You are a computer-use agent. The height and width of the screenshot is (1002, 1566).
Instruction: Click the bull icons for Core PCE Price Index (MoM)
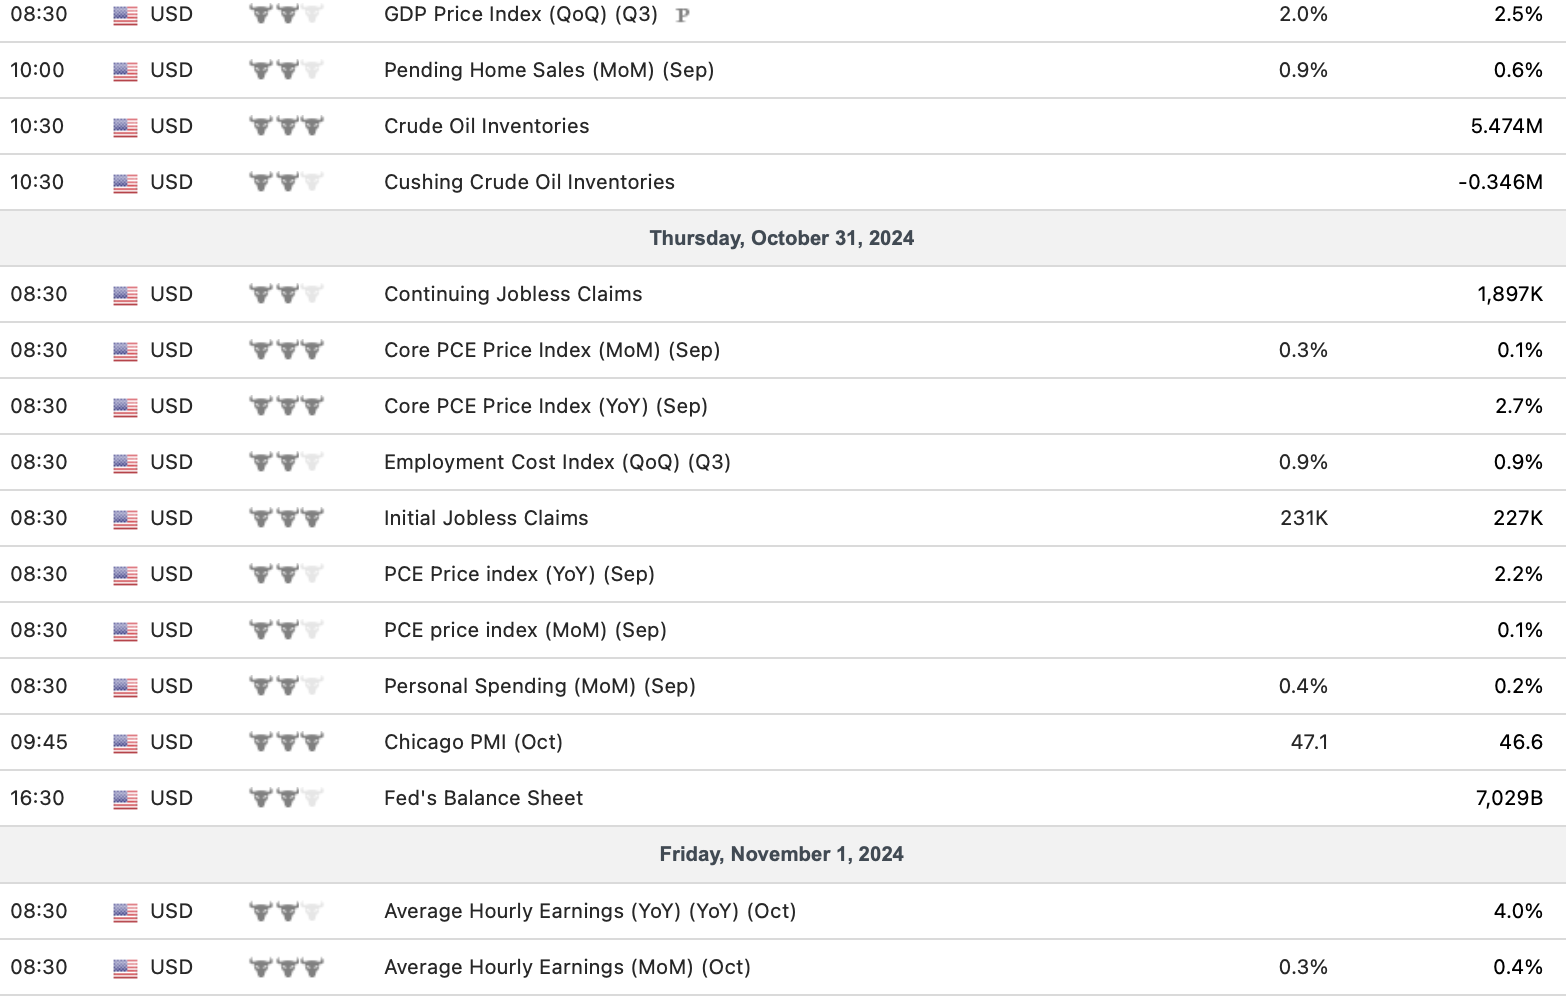point(286,351)
